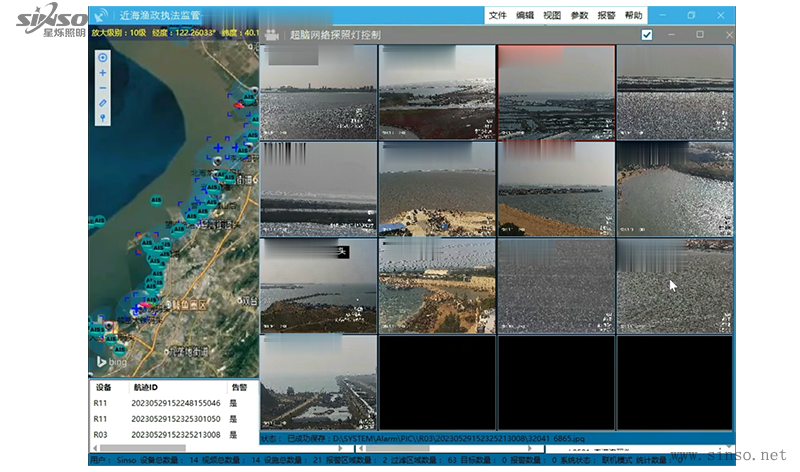Viewport: 800px width, 472px height.
Task: Click the map locate/target tool icon
Action: point(102,57)
